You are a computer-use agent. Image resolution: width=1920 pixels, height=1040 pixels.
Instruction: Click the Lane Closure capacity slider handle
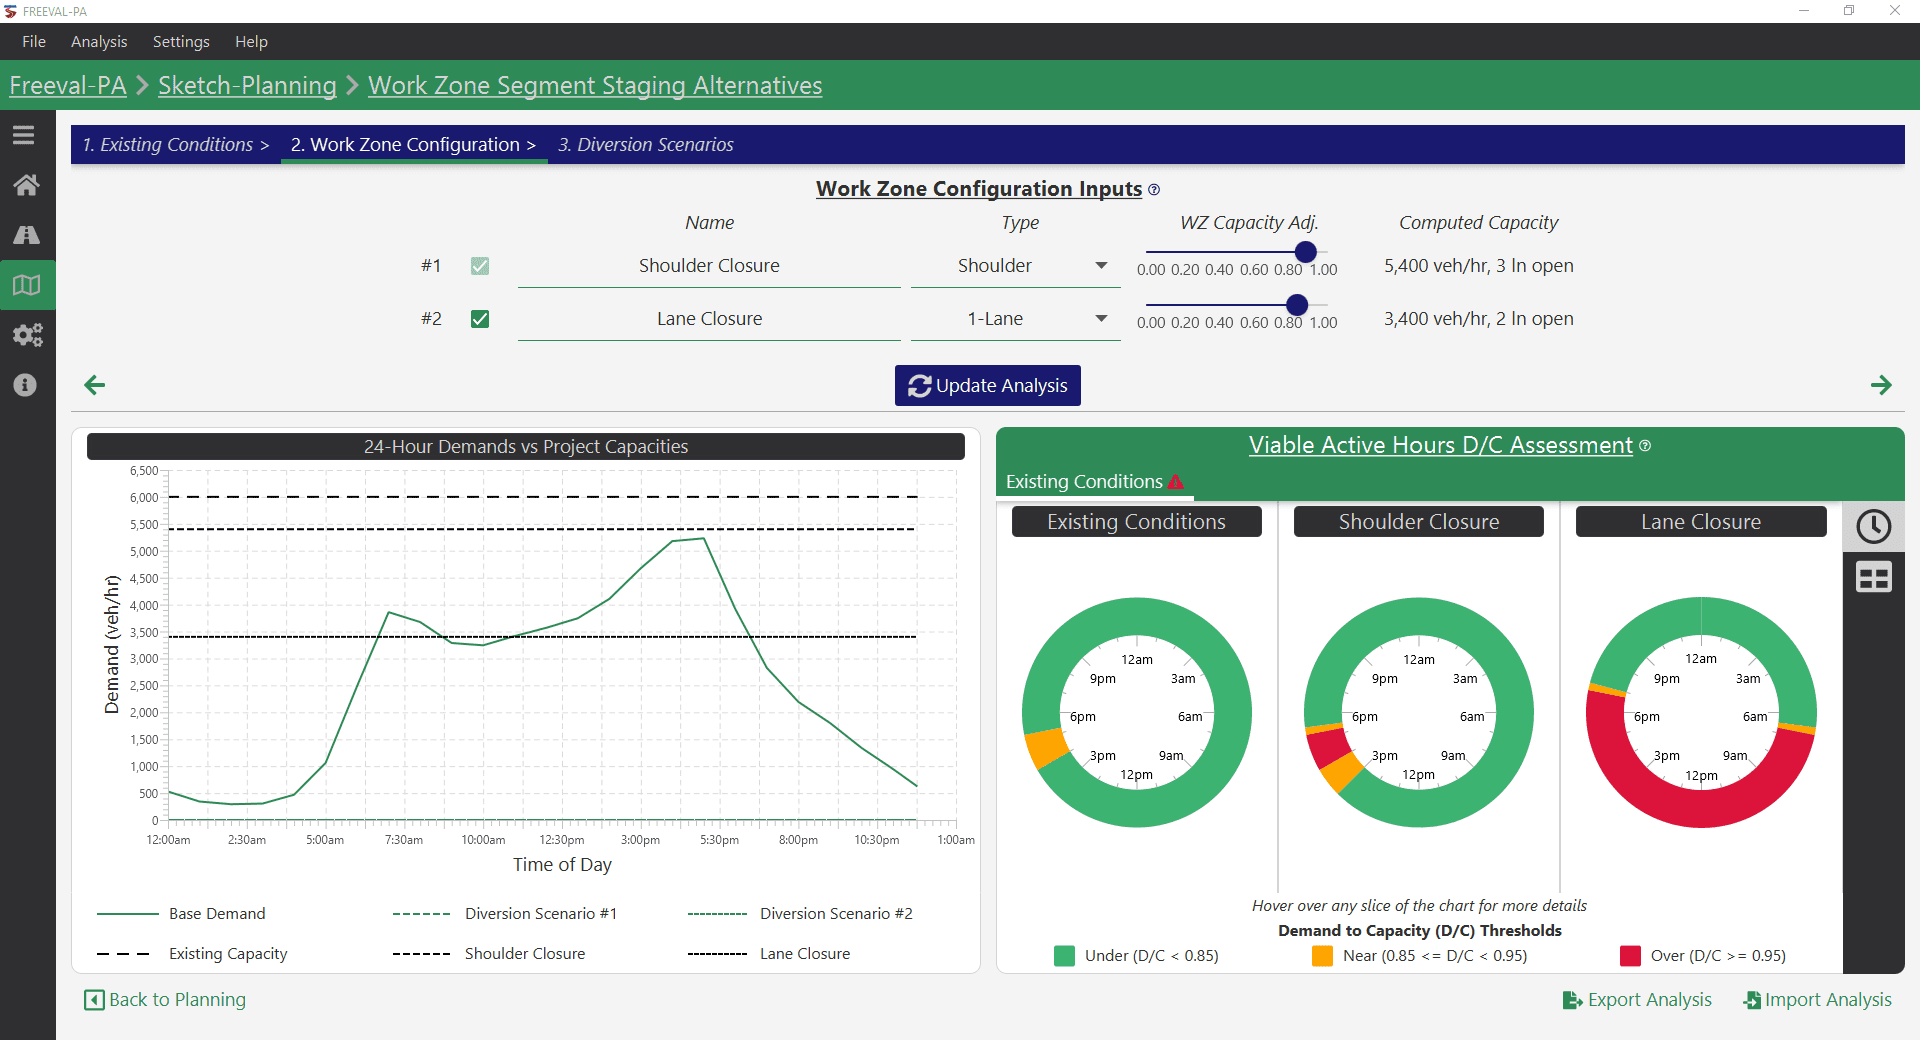(1297, 305)
